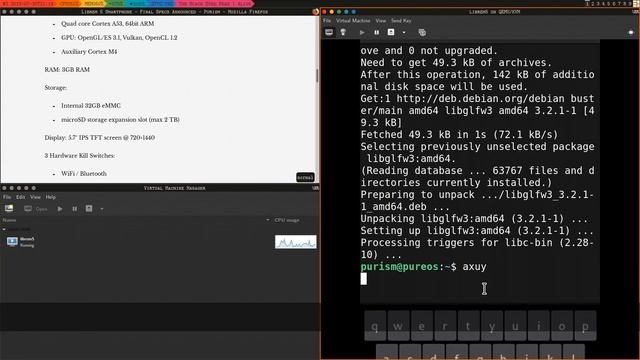Click Open in the Virtual Machine Manager toolbar
640x360 pixels.
[36, 209]
